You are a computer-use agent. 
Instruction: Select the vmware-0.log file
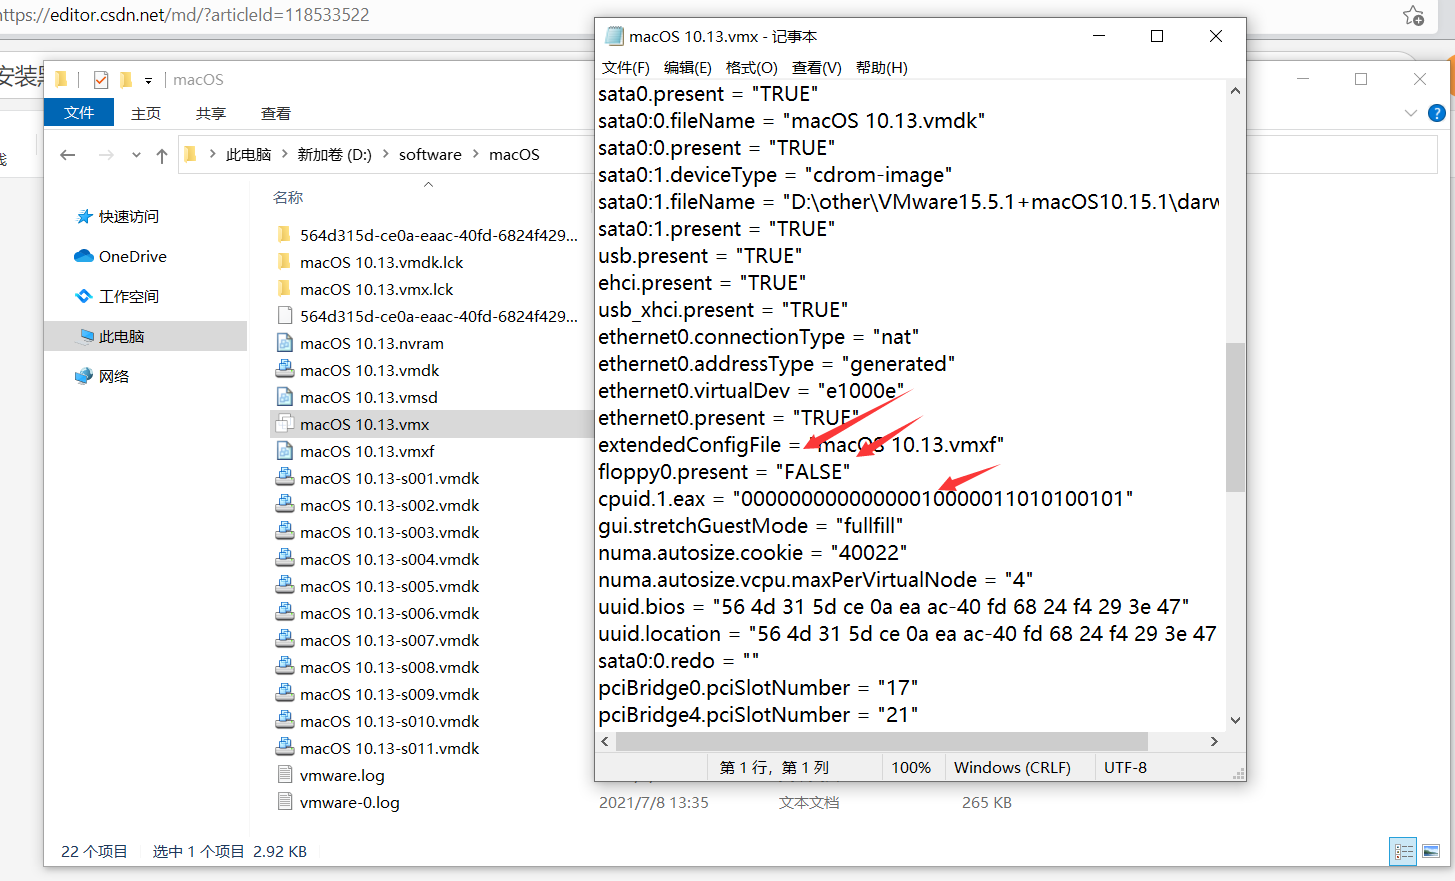(349, 802)
